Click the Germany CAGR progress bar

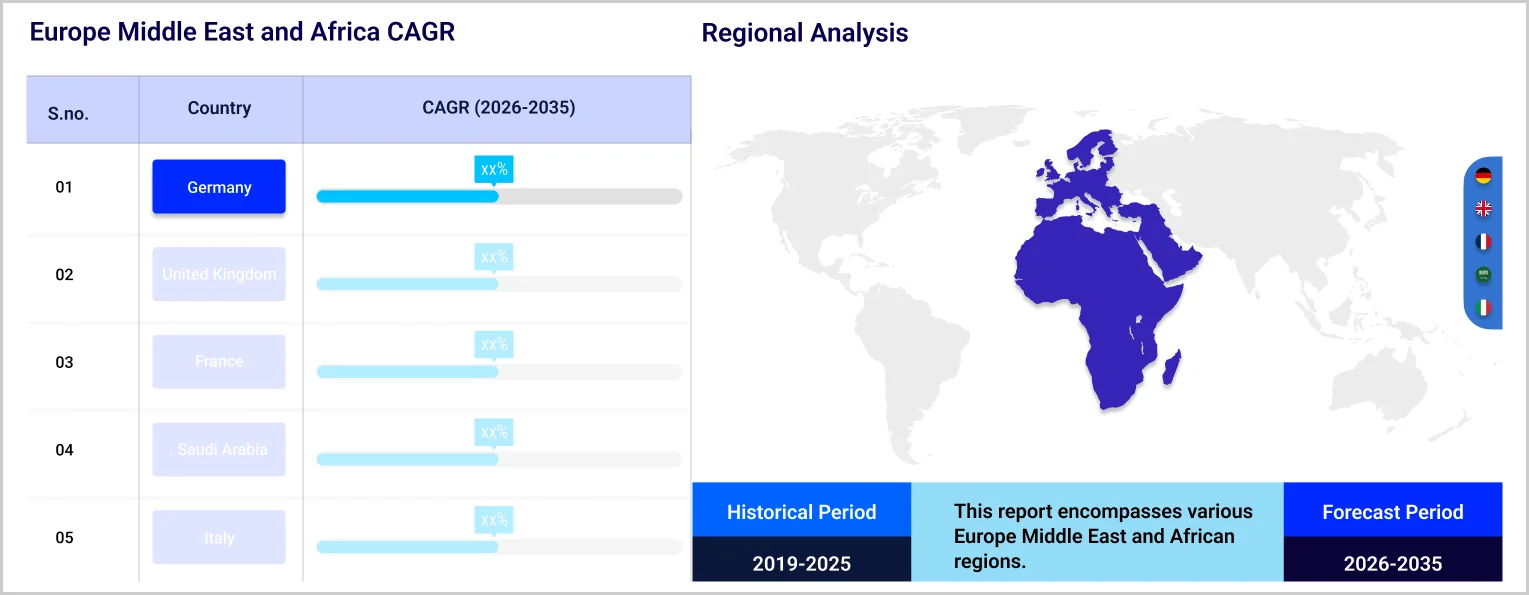[x=499, y=196]
